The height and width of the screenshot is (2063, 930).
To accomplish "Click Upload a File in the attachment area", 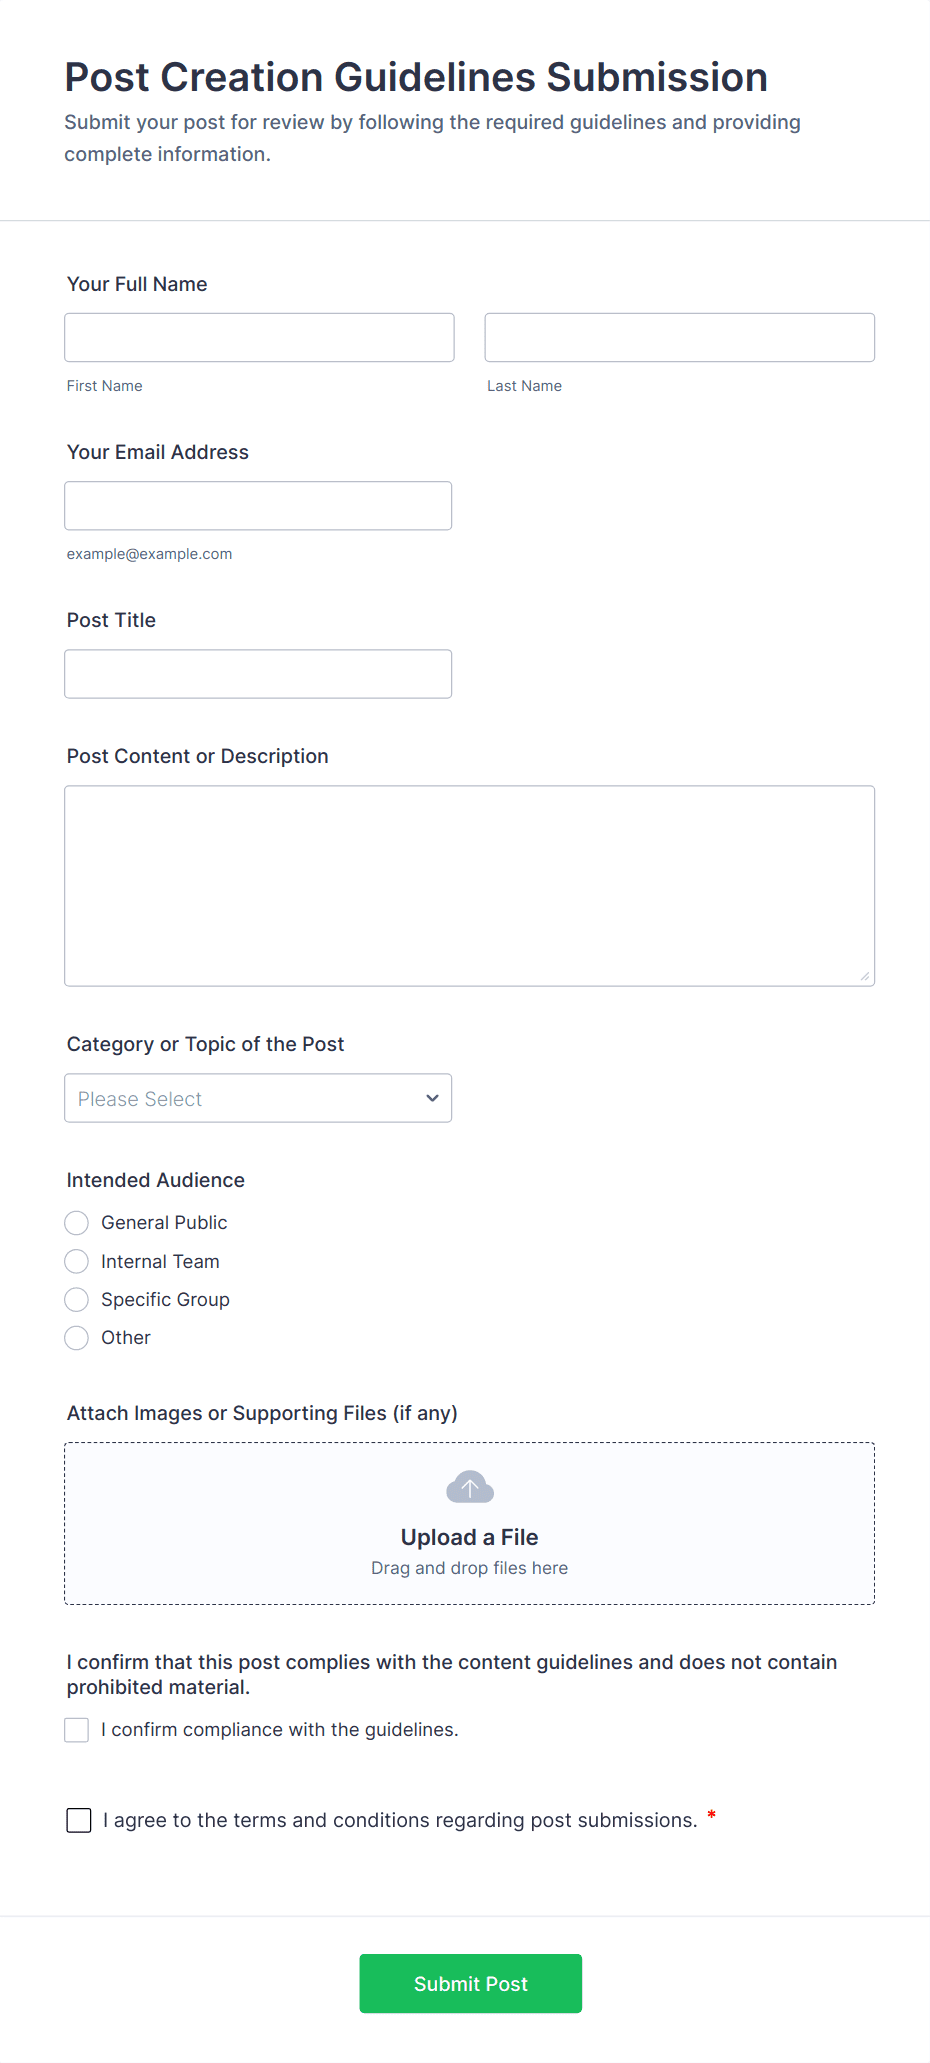I will pos(469,1537).
